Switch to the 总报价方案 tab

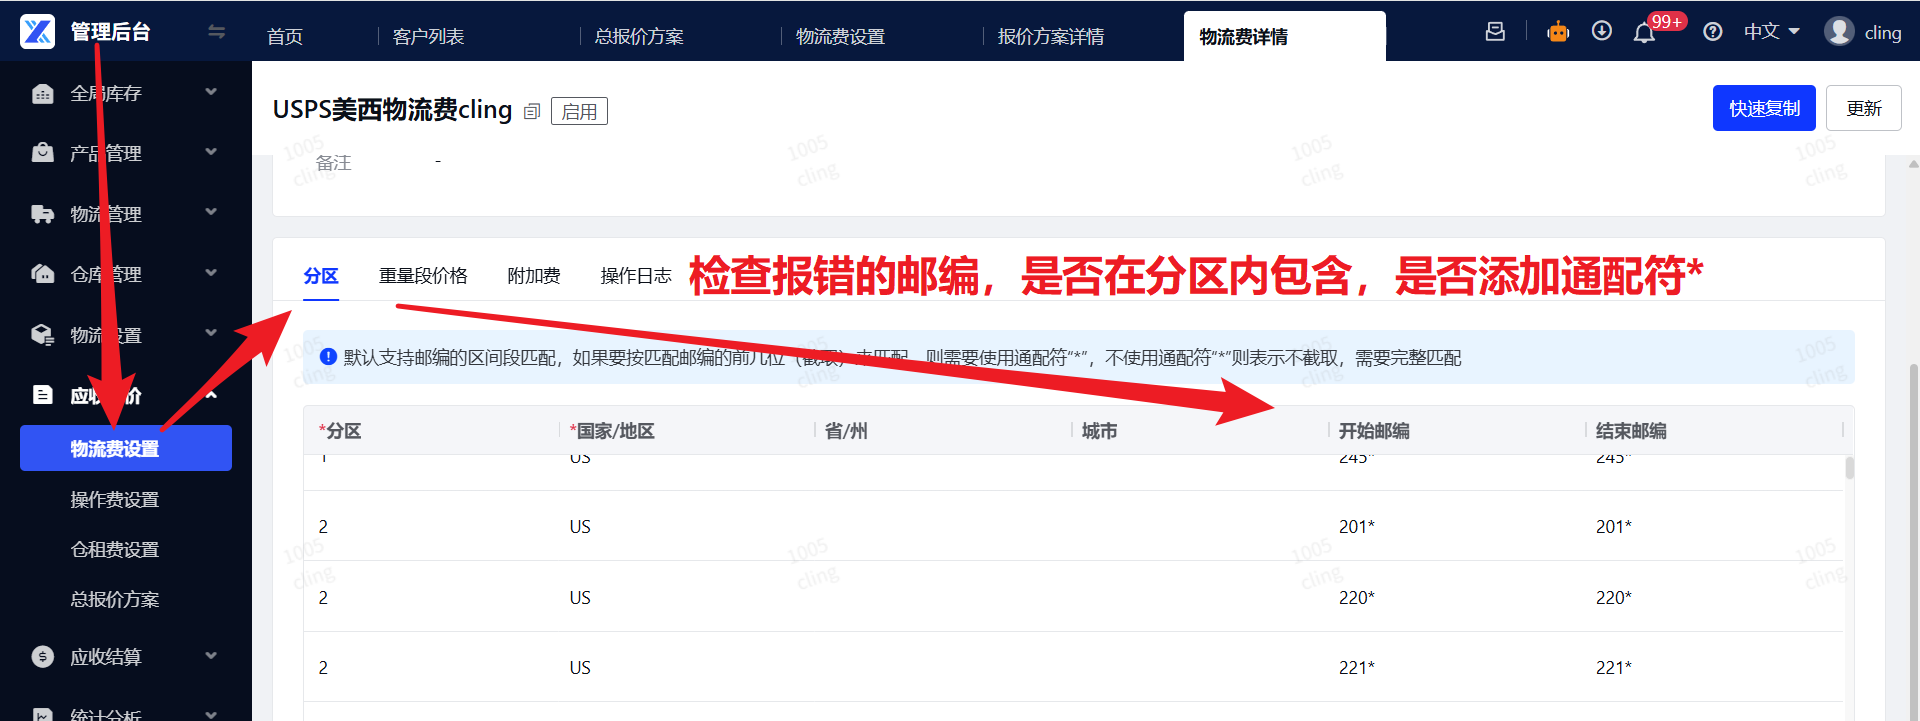click(639, 37)
